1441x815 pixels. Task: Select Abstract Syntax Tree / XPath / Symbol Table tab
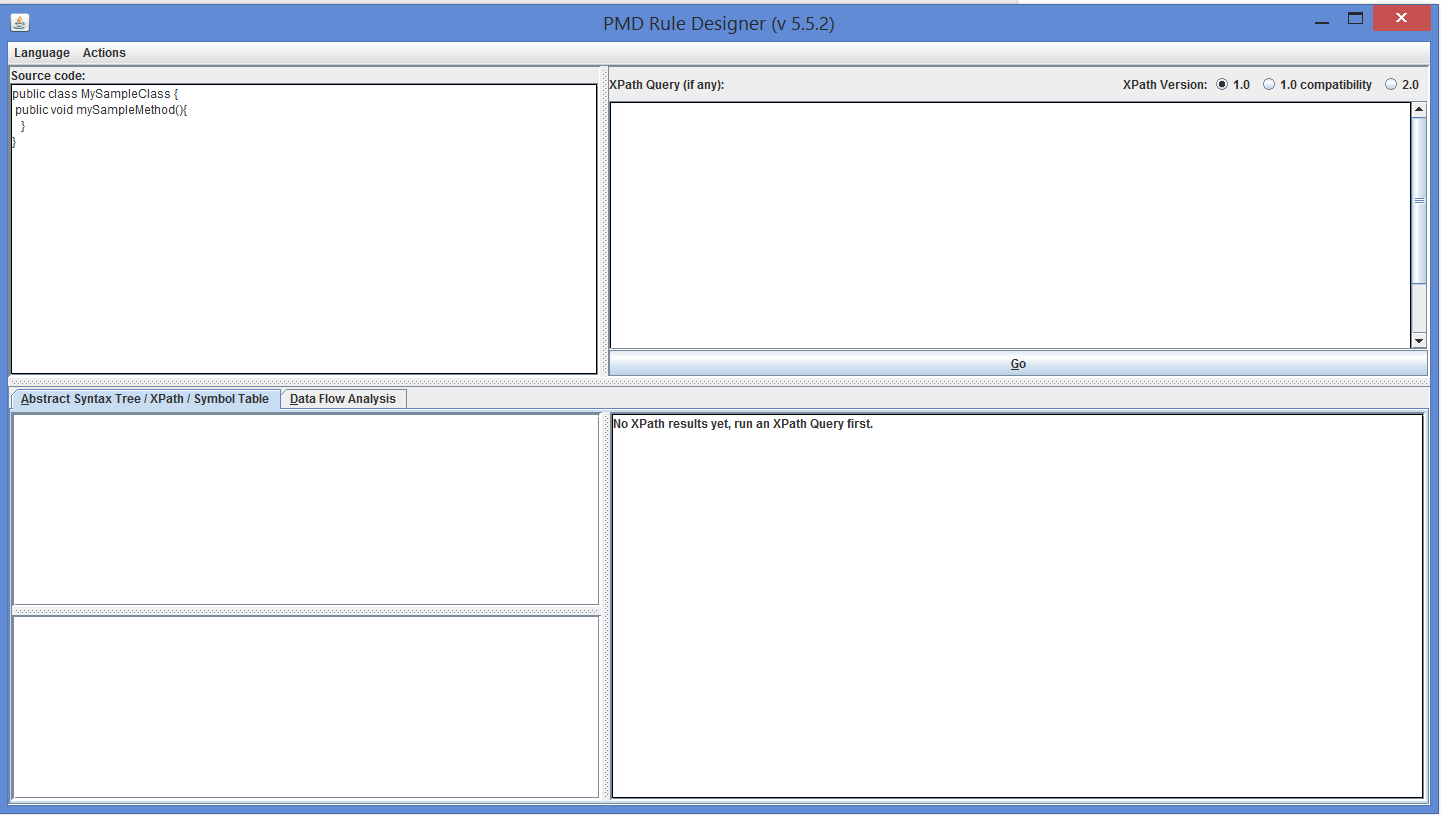[x=145, y=399]
